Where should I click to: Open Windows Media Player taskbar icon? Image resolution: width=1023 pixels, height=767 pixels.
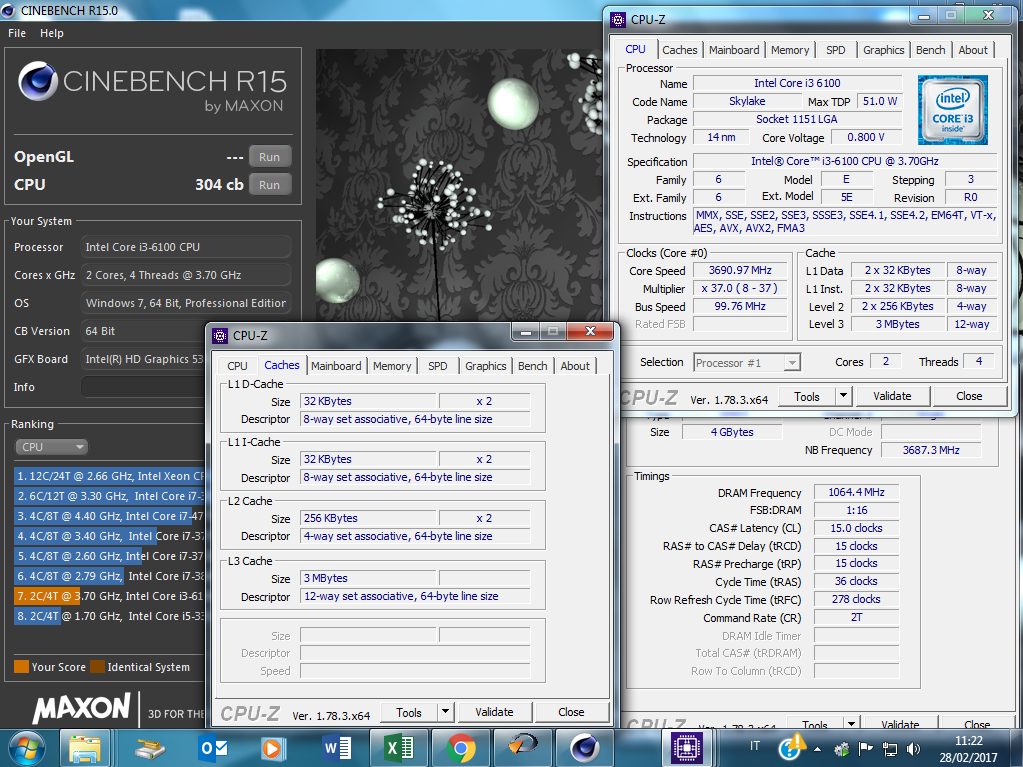point(274,748)
